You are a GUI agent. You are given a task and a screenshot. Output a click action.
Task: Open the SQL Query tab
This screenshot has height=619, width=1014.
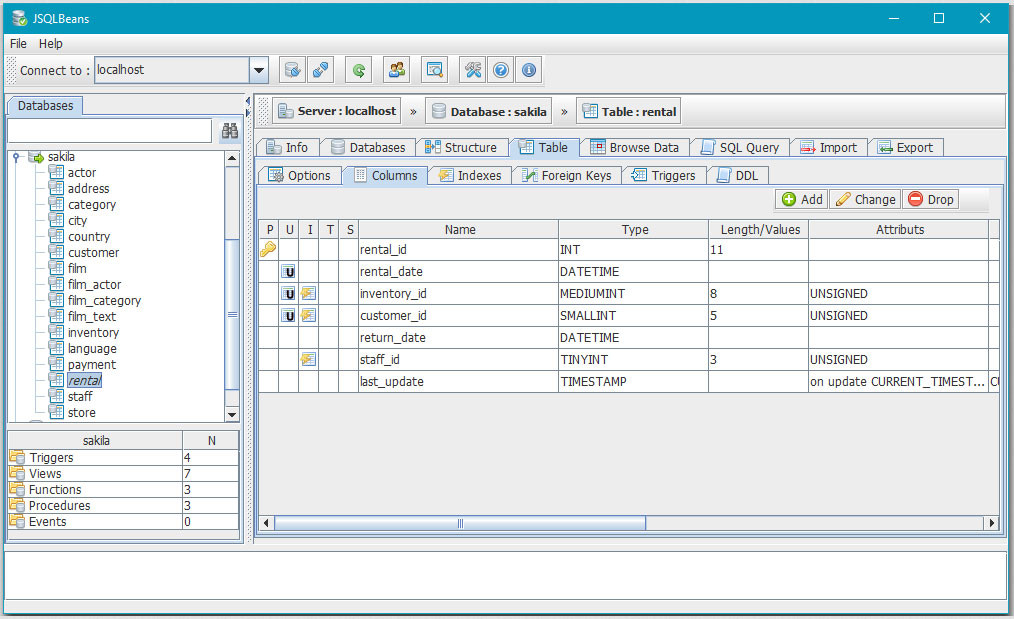coord(740,147)
